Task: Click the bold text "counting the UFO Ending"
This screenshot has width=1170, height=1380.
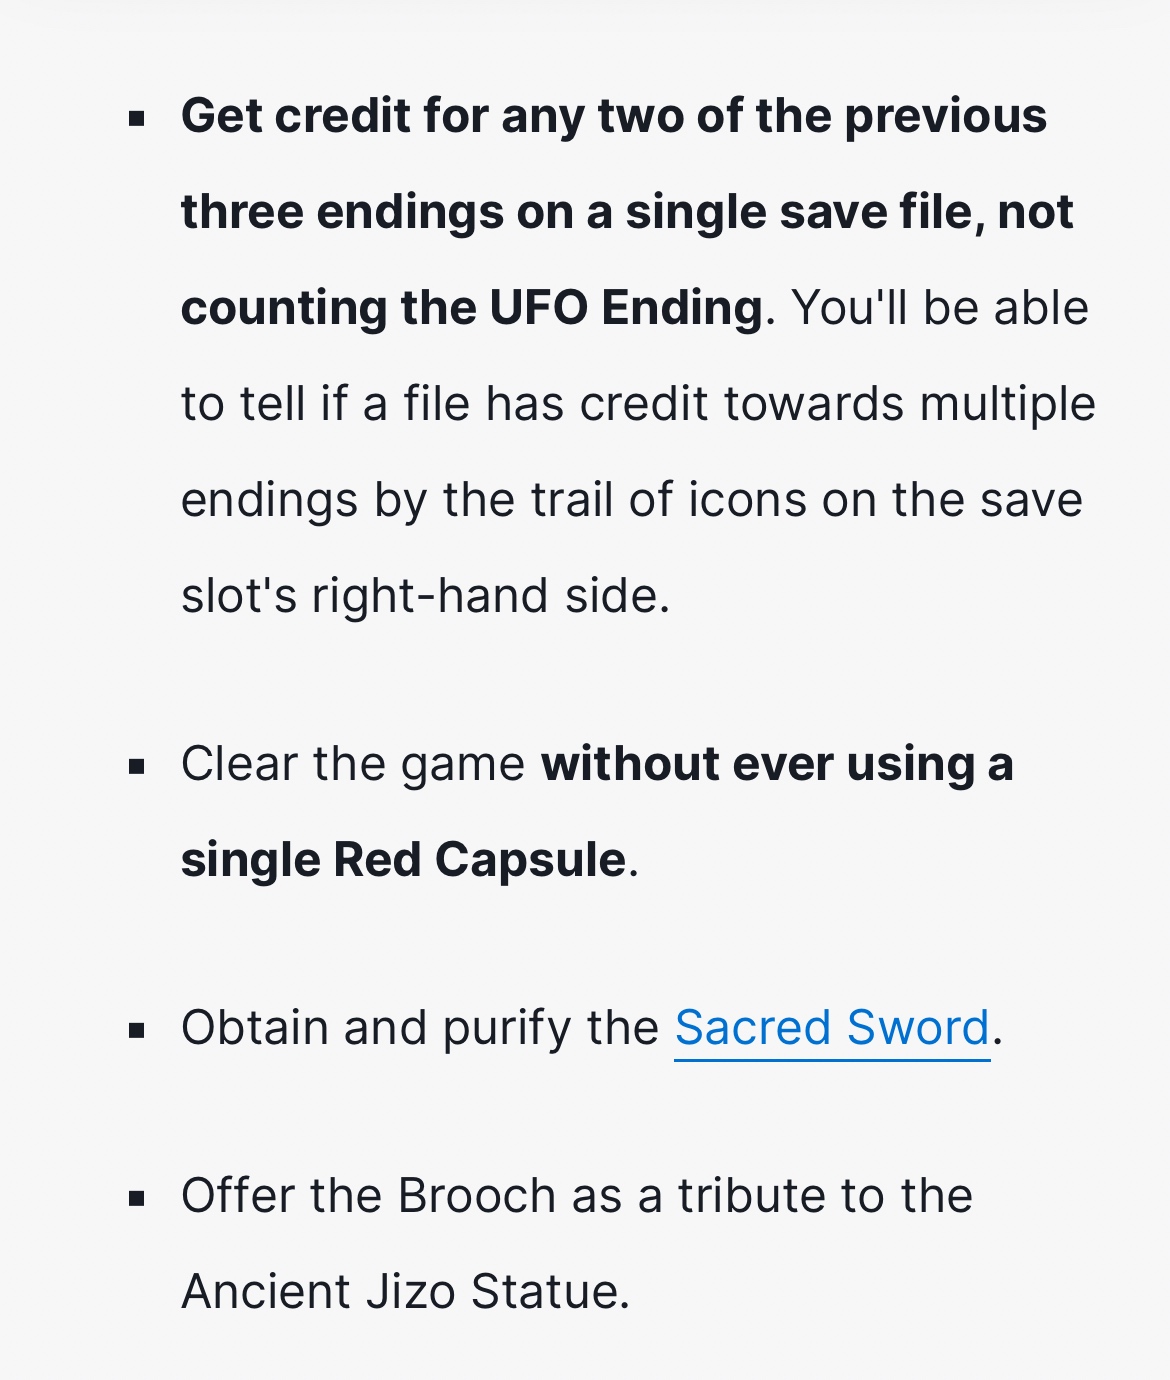Action: click(472, 308)
